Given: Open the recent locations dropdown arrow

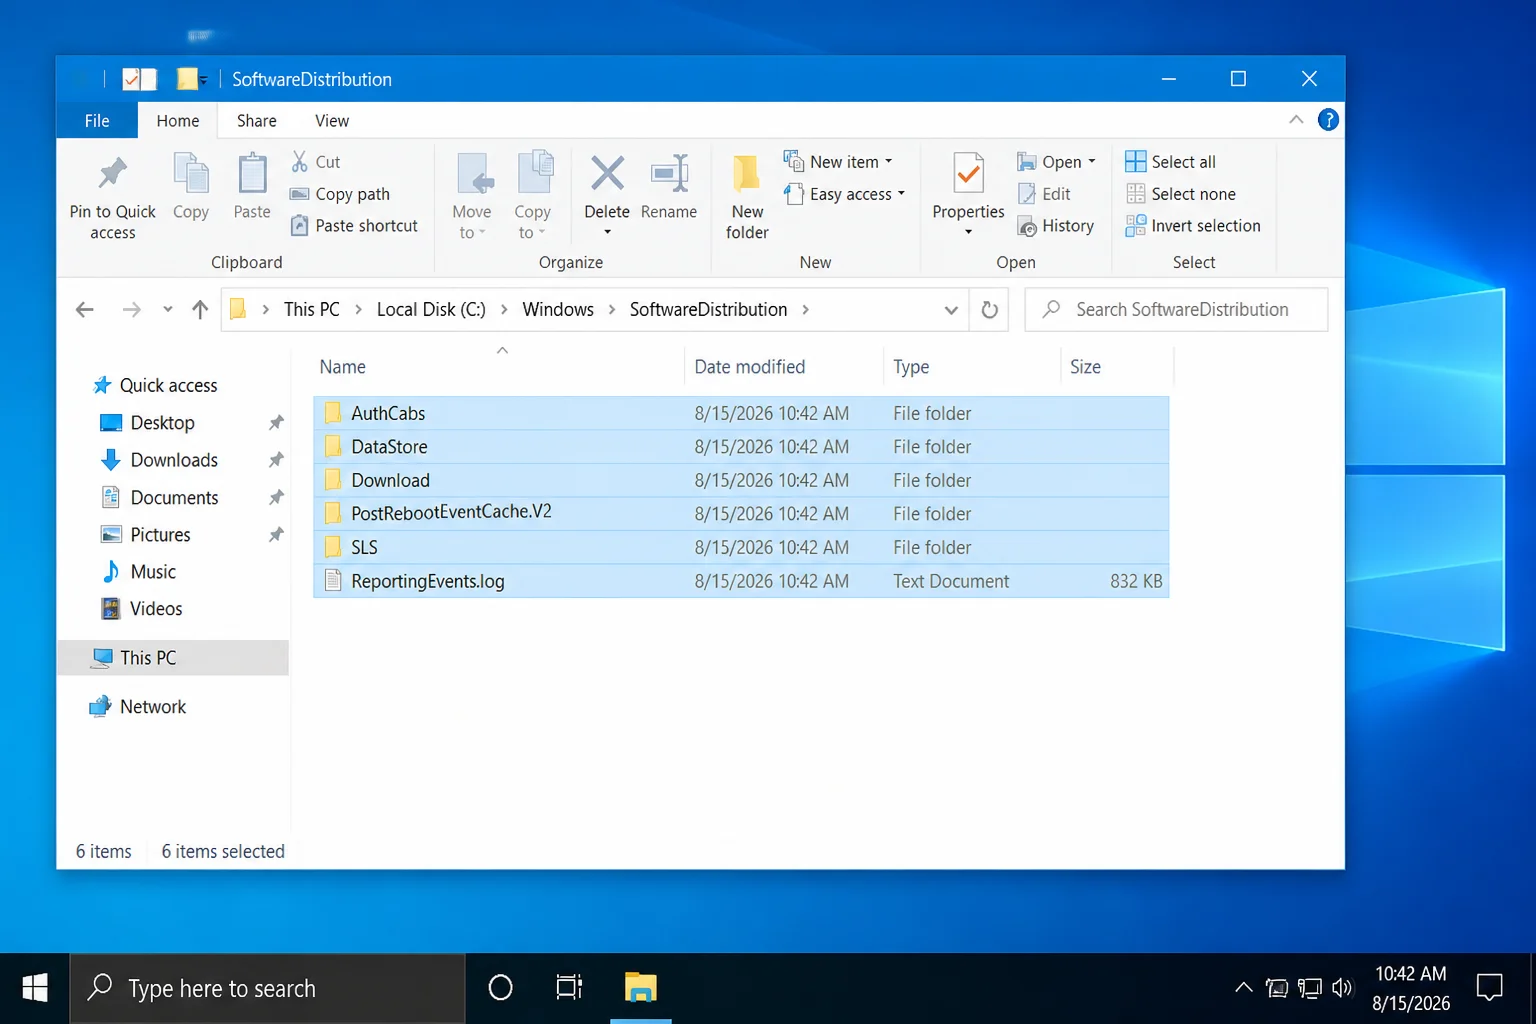Looking at the screenshot, I should click(168, 310).
